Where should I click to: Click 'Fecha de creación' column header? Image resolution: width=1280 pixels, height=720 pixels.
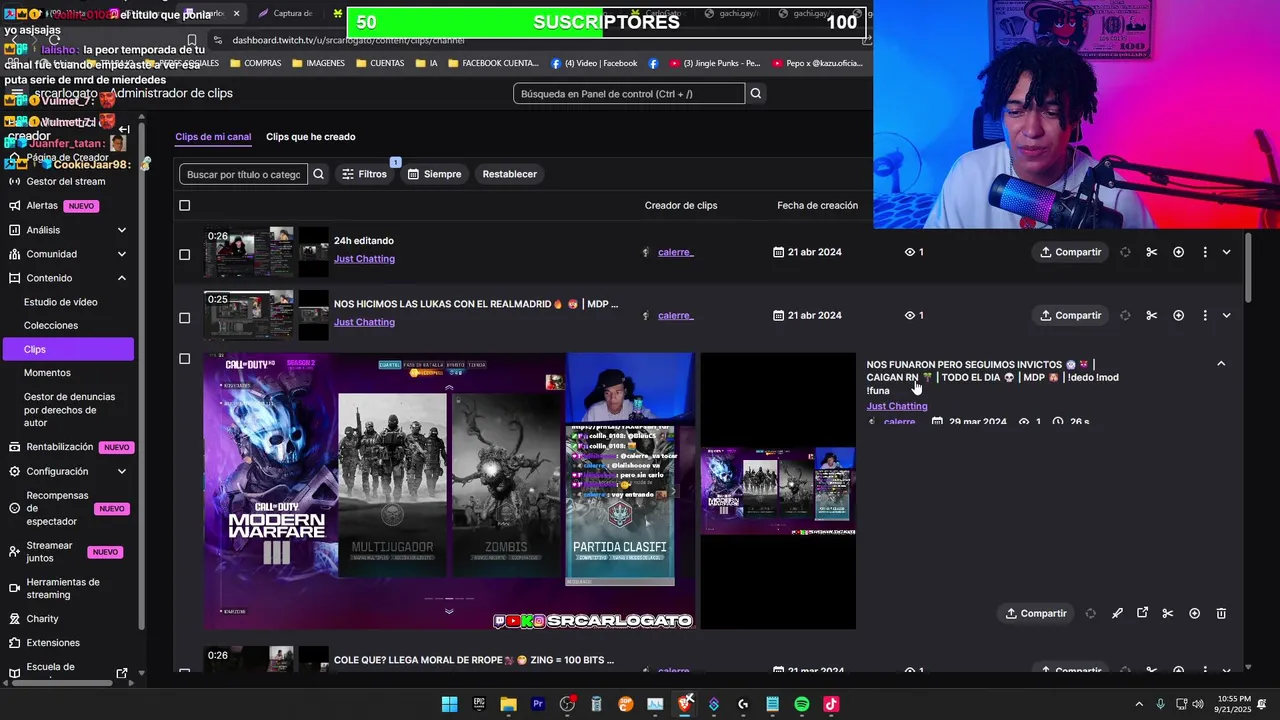tap(817, 205)
